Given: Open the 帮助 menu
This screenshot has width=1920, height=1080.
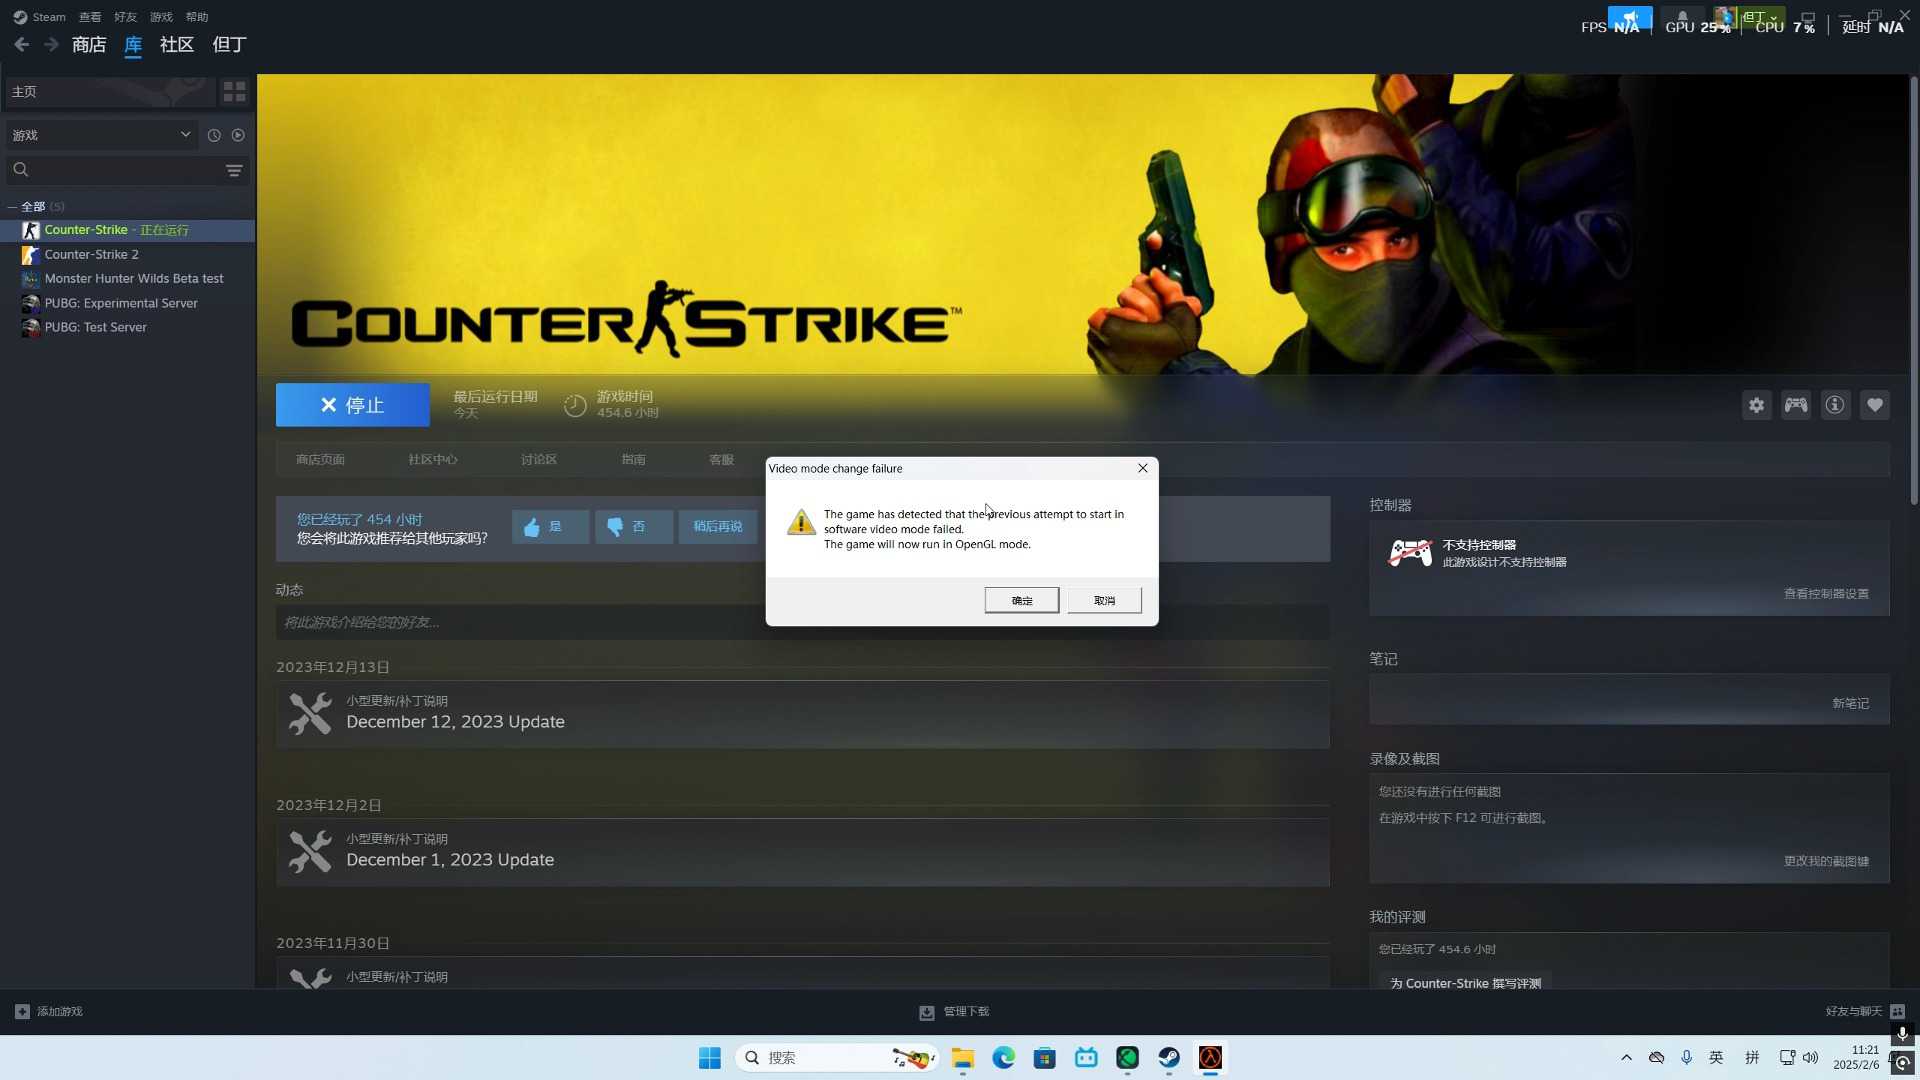Looking at the screenshot, I should click(x=197, y=17).
